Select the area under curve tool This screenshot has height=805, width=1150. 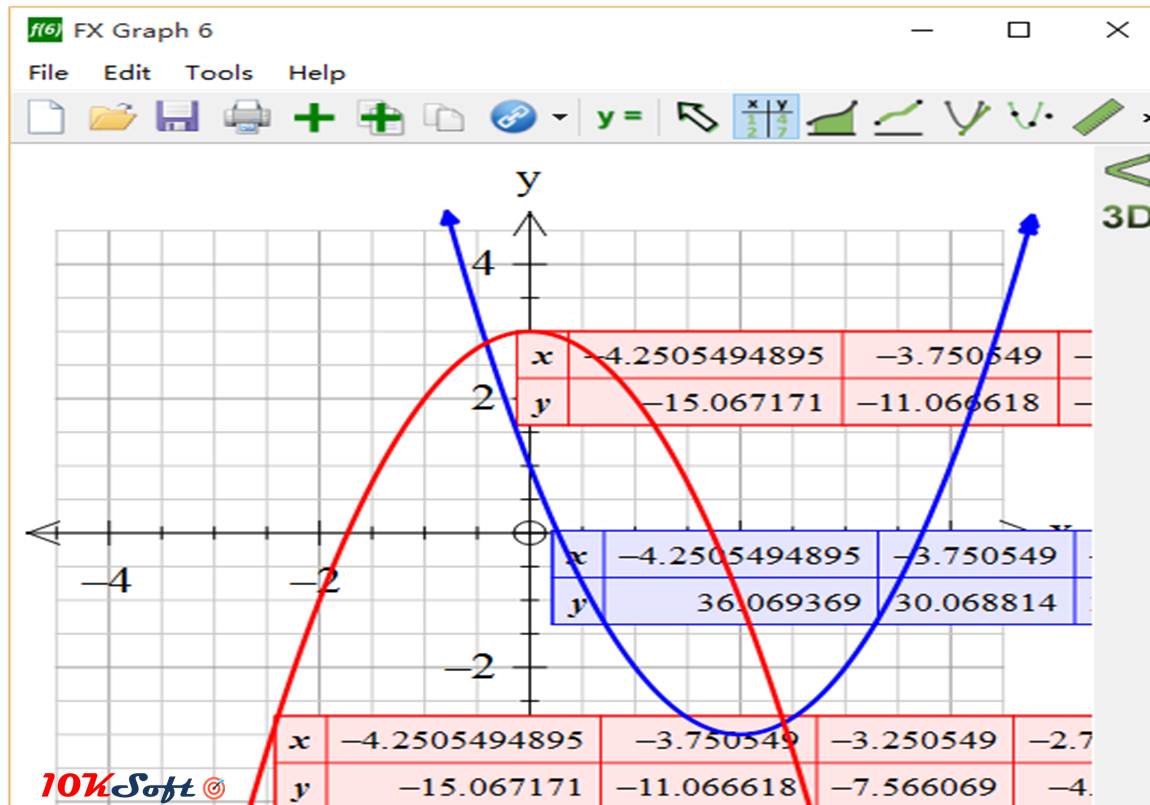point(832,117)
